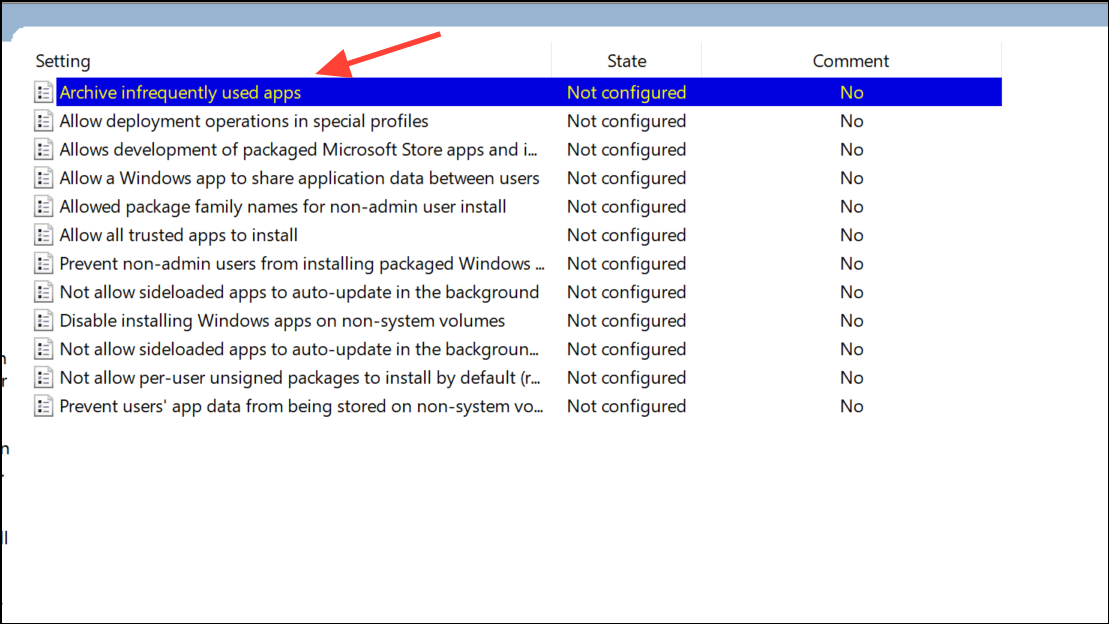
Task: Click the icon next to Allow a Windows app to share application data
Action: (x=43, y=178)
